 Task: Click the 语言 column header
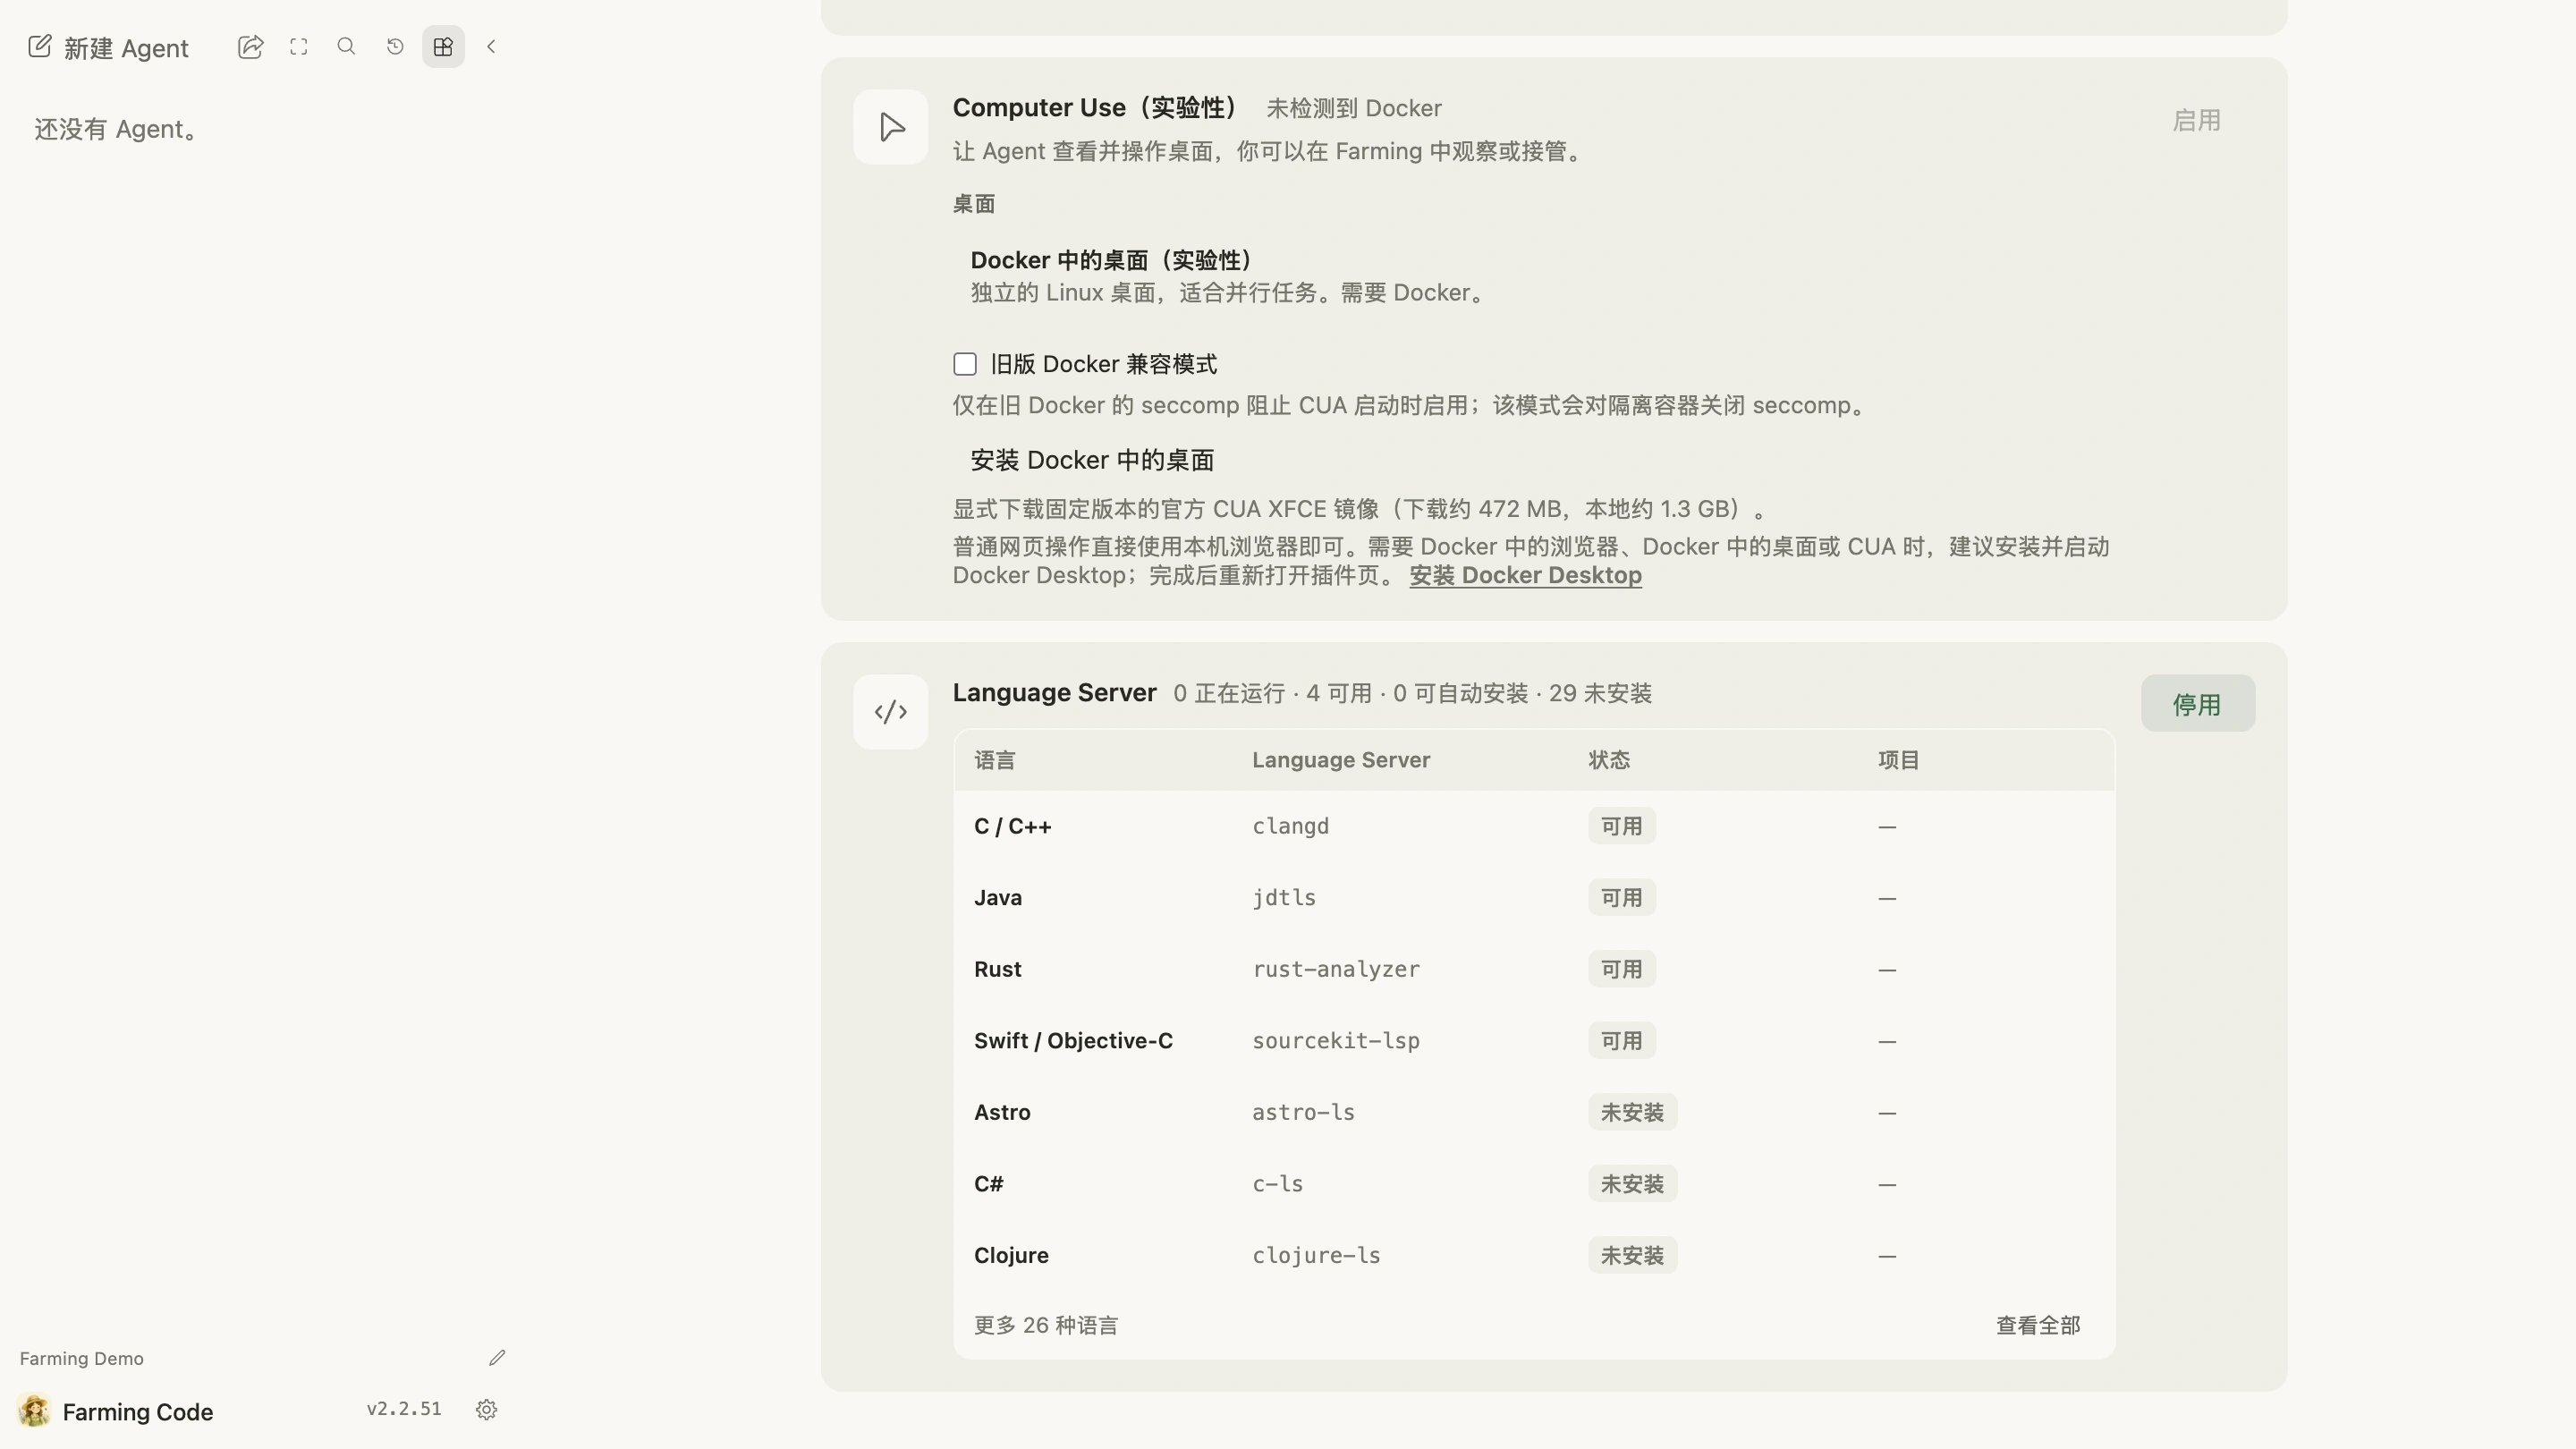point(994,760)
